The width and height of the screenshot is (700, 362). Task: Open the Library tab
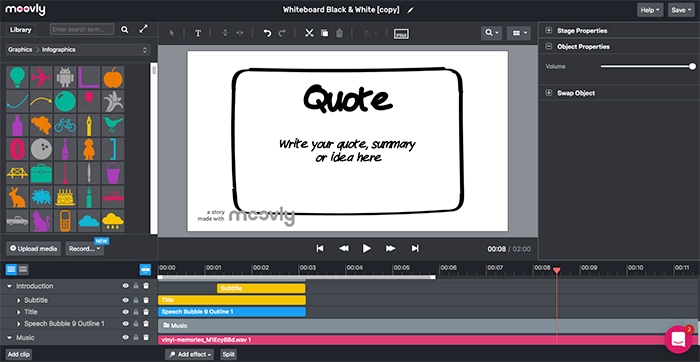click(x=21, y=29)
